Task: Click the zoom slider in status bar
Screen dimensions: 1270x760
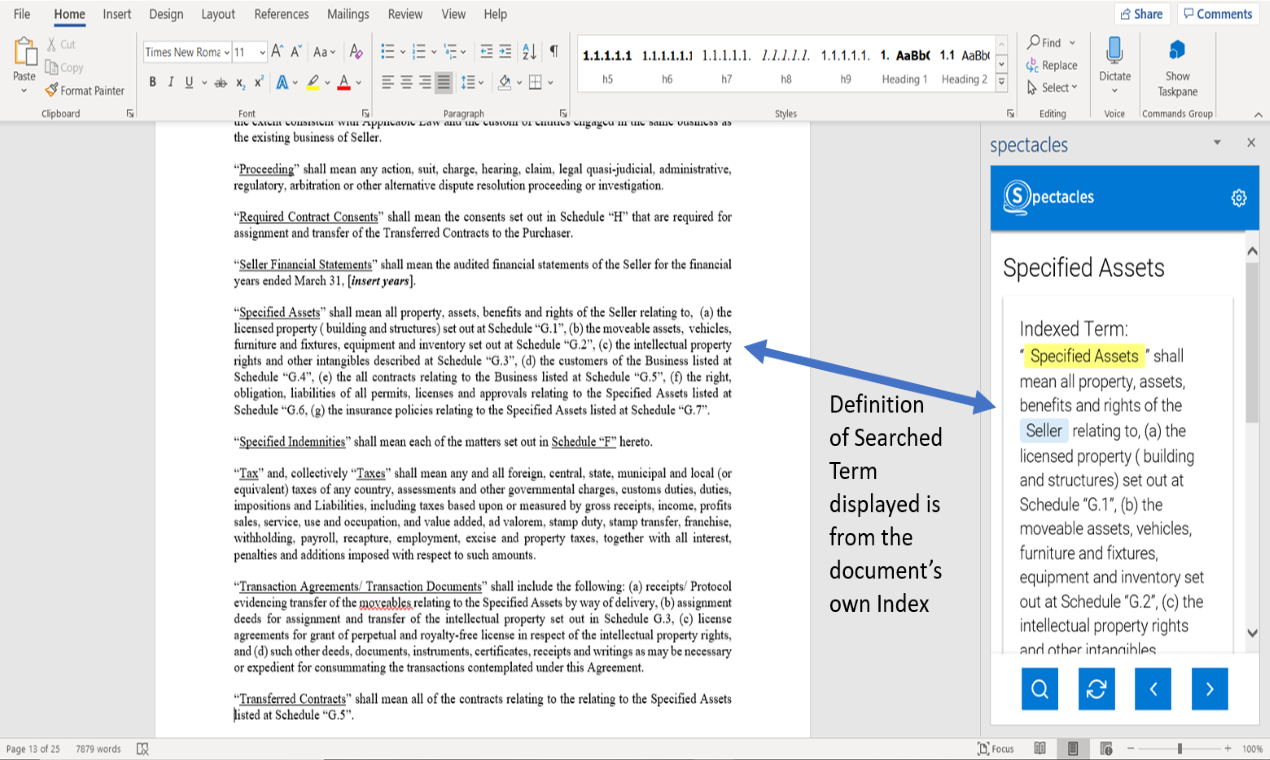Action: 1180,748
